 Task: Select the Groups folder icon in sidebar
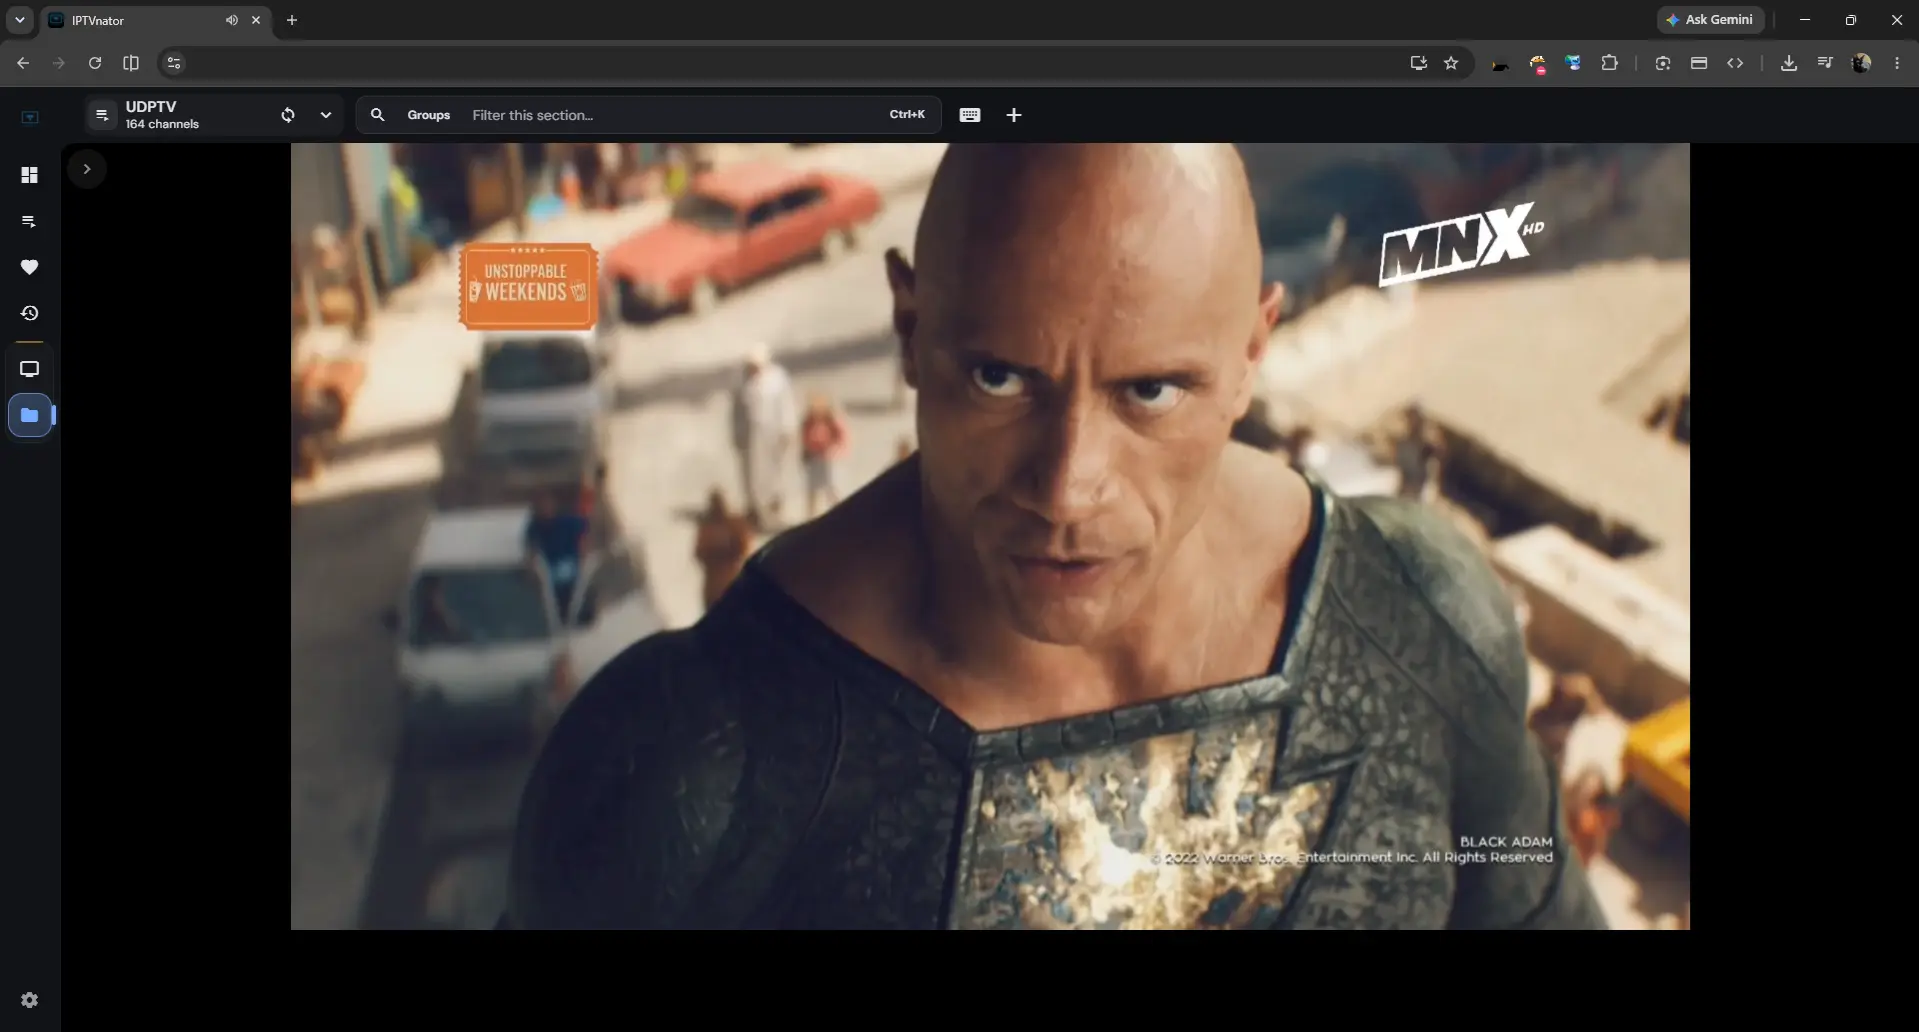[29, 415]
